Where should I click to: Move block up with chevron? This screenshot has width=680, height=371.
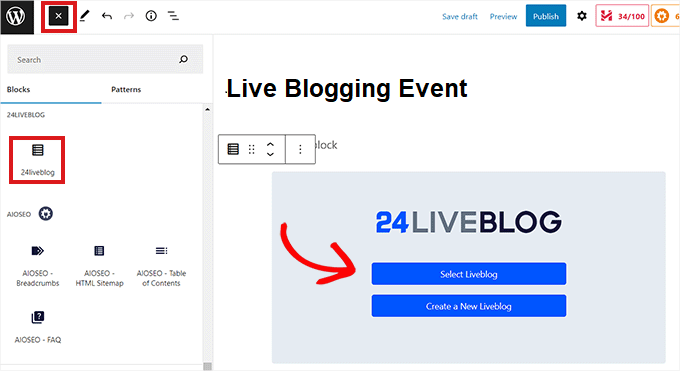tap(270, 144)
